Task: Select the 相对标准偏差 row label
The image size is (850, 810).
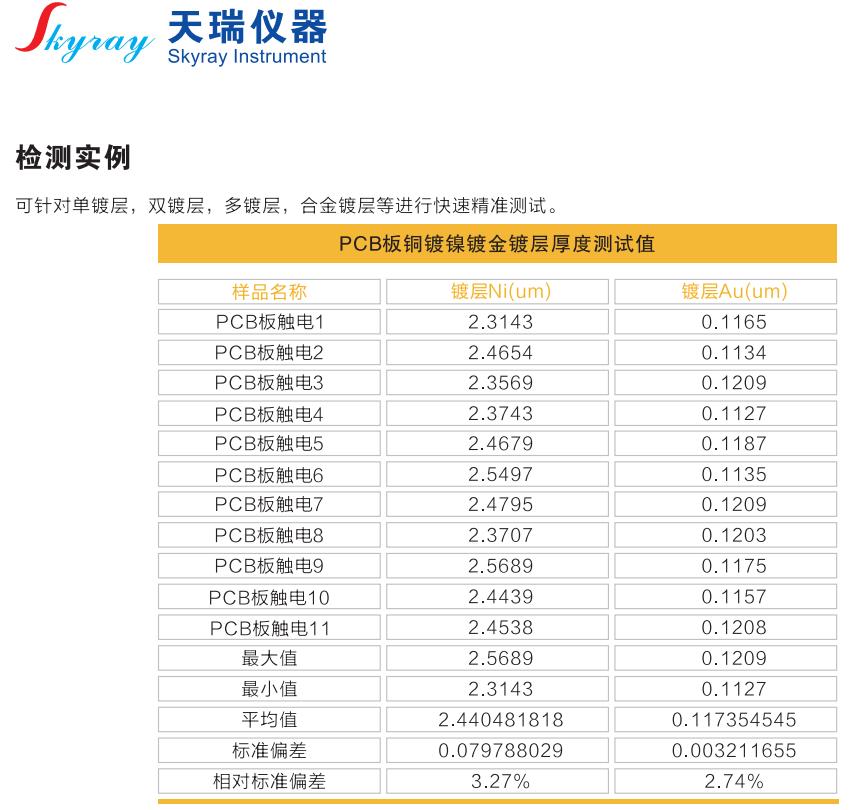Action: [x=269, y=781]
